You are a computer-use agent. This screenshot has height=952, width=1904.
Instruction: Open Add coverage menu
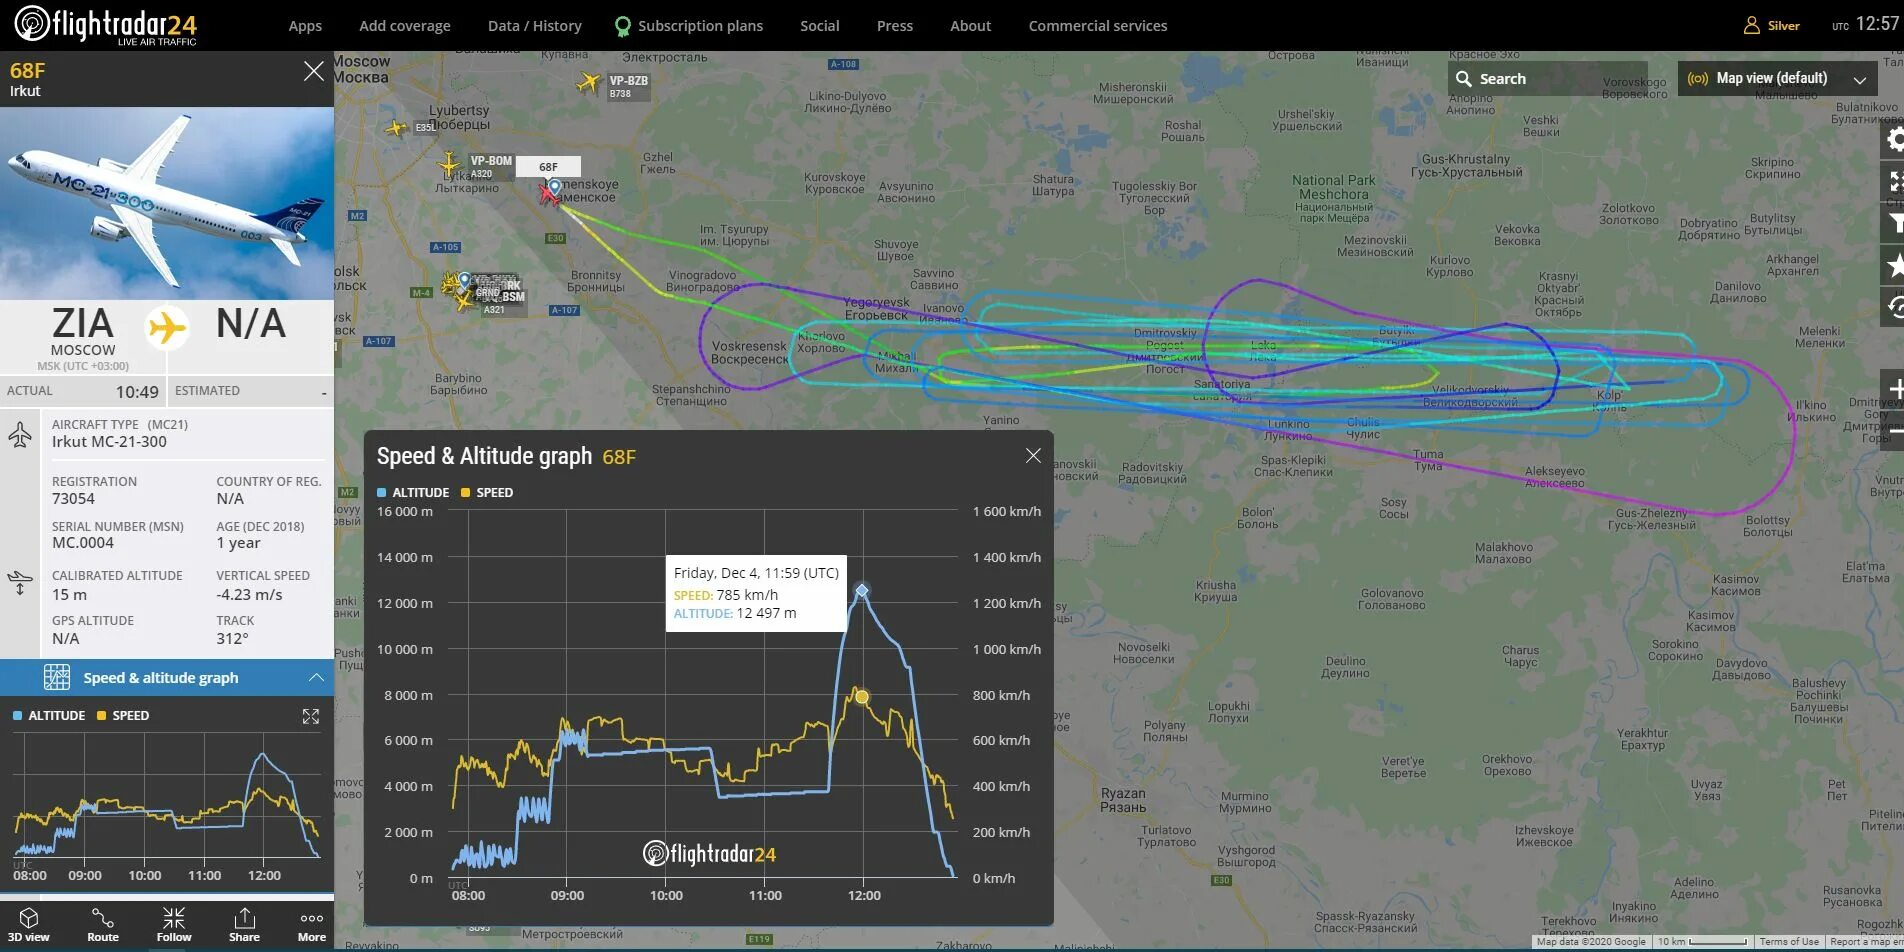(405, 26)
